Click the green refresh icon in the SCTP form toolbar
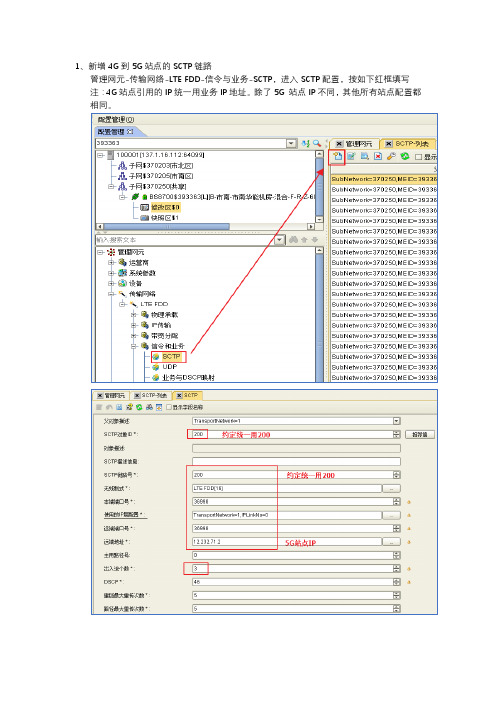 139,407
